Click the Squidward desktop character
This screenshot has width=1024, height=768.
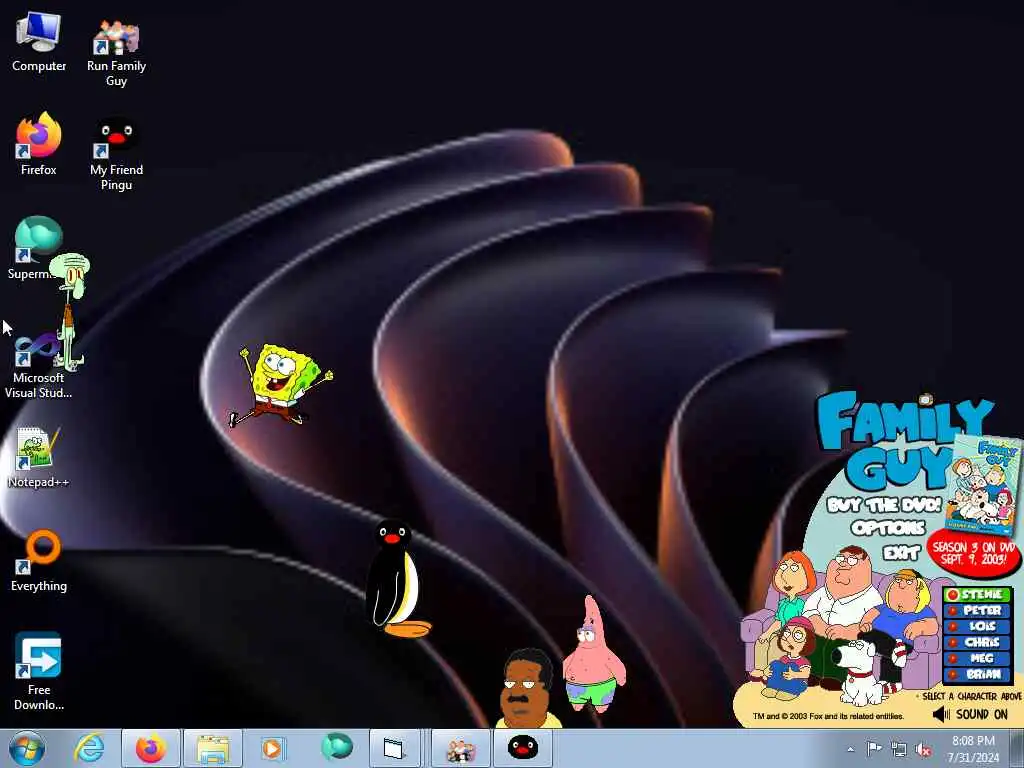click(x=71, y=310)
